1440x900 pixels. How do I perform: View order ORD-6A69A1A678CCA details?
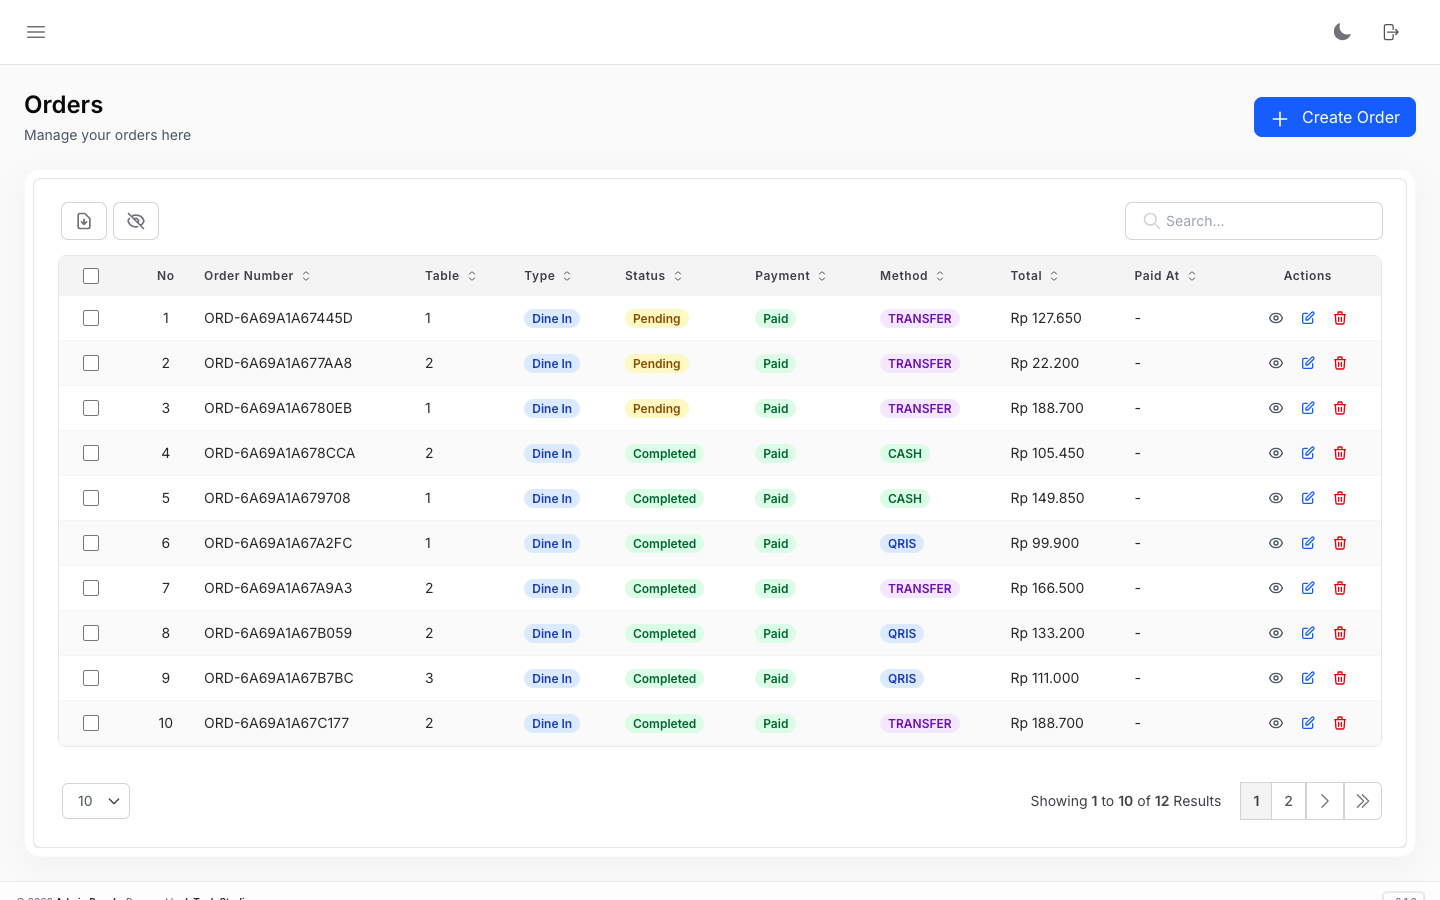pos(1276,453)
